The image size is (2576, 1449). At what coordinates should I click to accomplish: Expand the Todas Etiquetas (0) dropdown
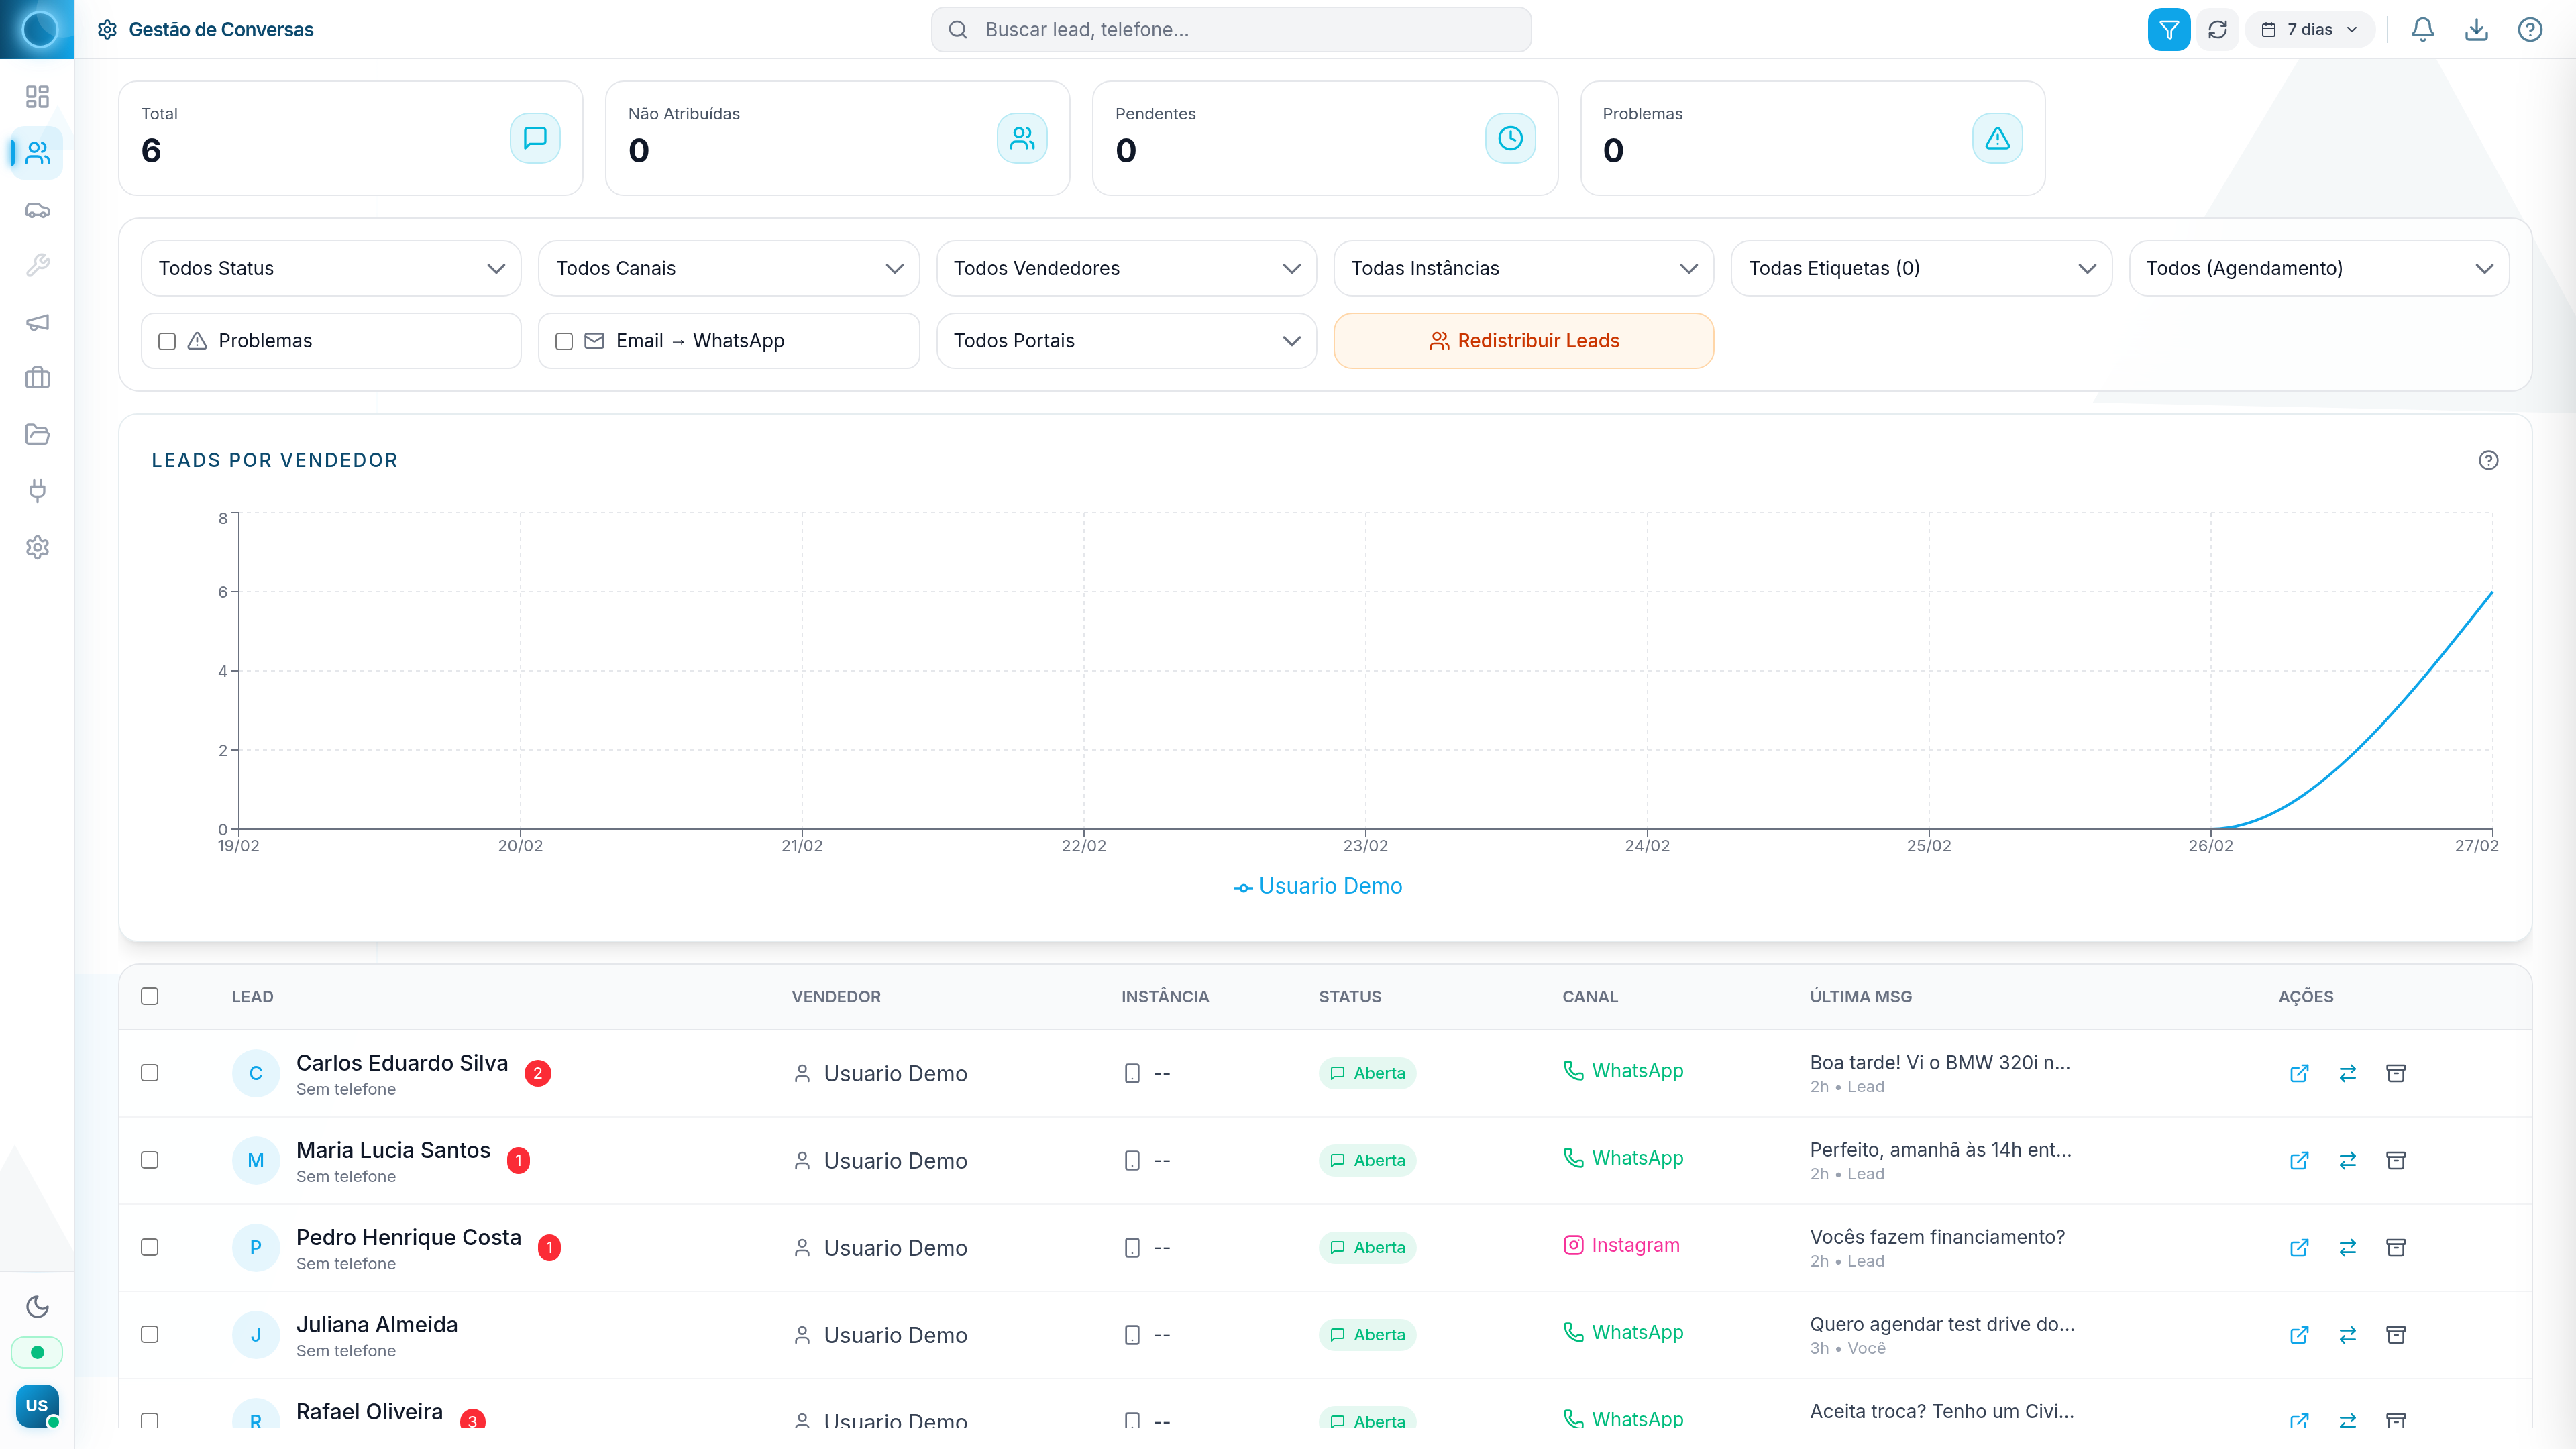(1921, 268)
